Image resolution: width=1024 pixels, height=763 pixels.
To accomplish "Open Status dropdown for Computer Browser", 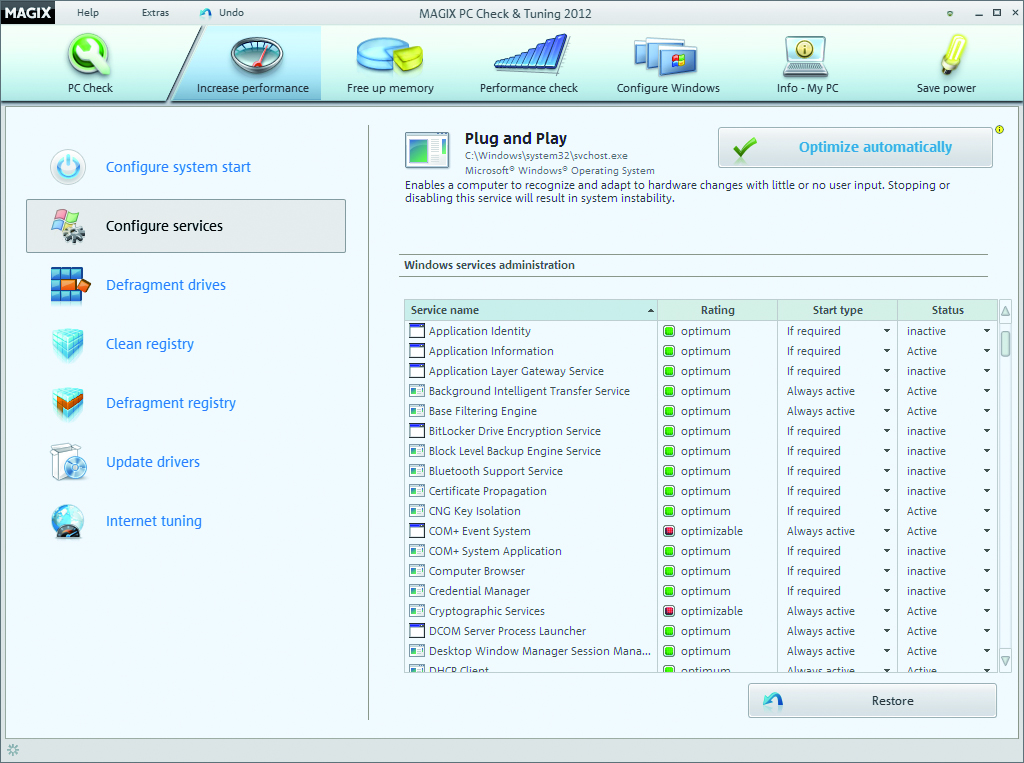I will pyautogui.click(x=987, y=571).
